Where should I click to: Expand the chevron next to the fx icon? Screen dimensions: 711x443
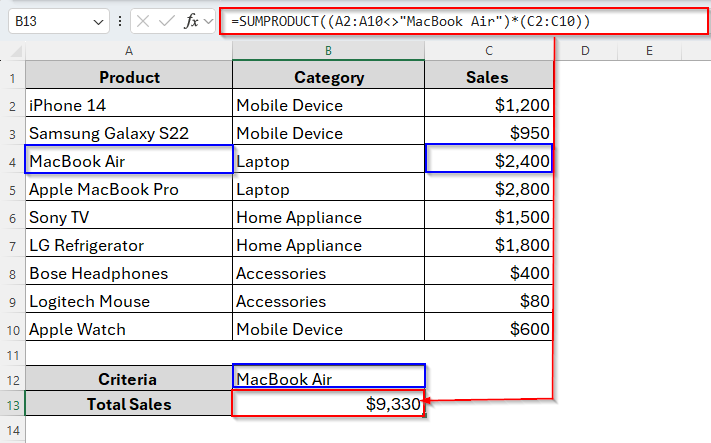(209, 20)
